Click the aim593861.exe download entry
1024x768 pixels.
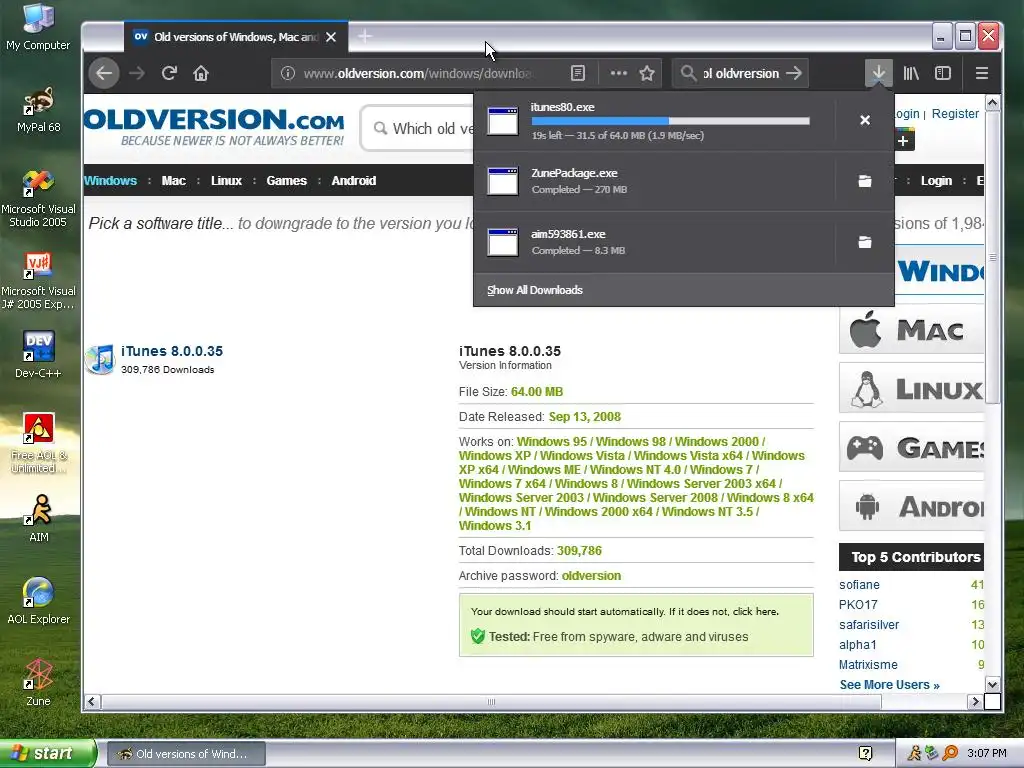pyautogui.click(x=654, y=242)
